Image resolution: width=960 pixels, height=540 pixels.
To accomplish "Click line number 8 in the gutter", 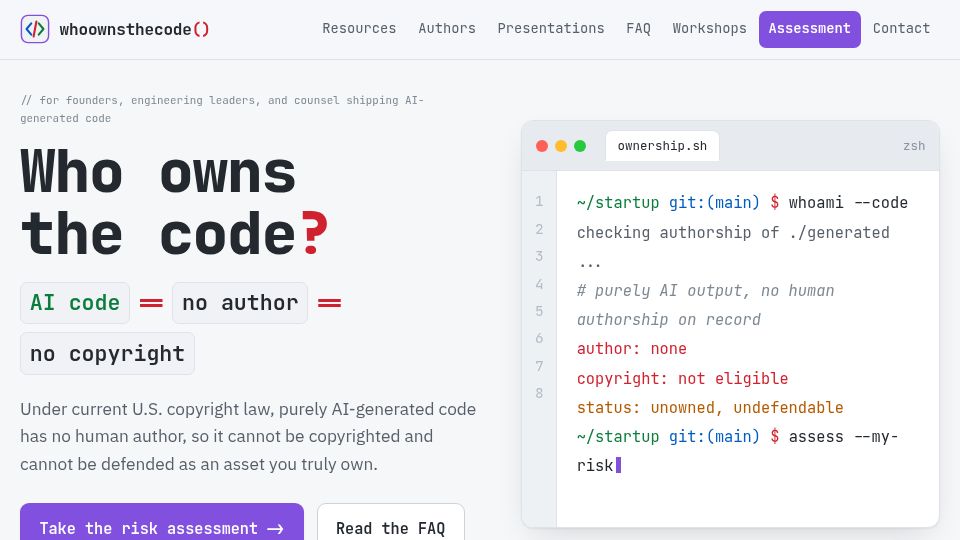I will coord(539,393).
